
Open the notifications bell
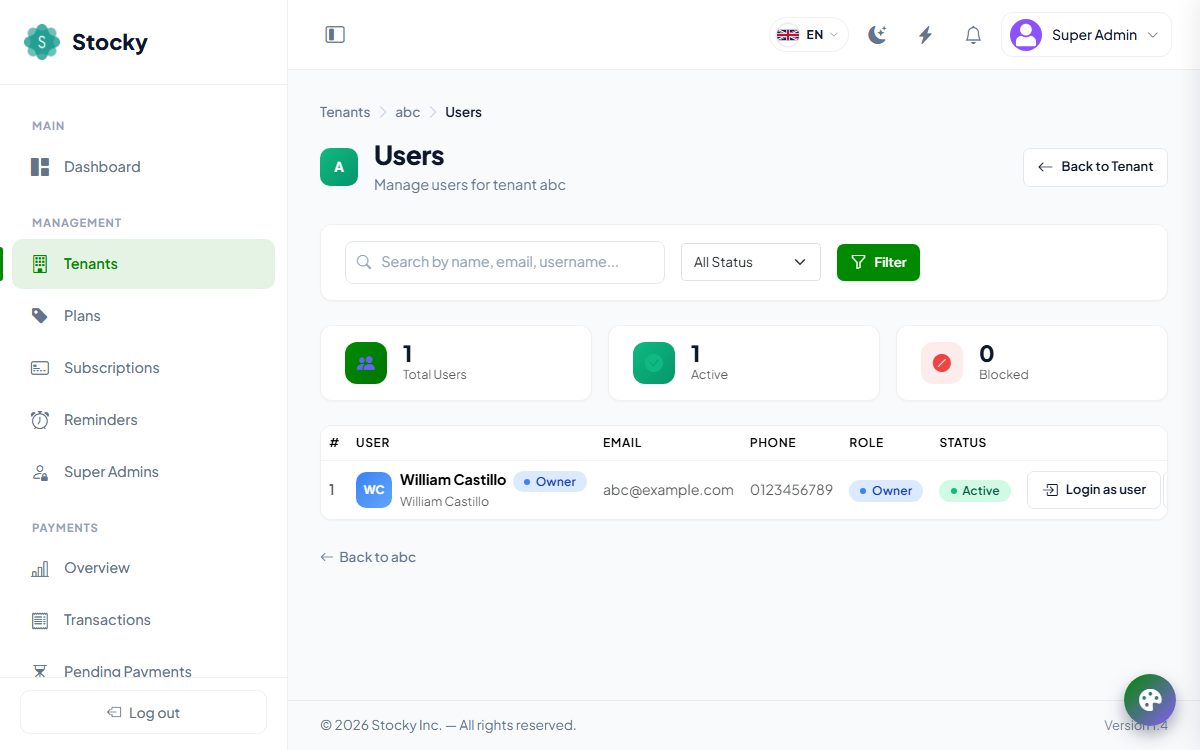click(973, 35)
